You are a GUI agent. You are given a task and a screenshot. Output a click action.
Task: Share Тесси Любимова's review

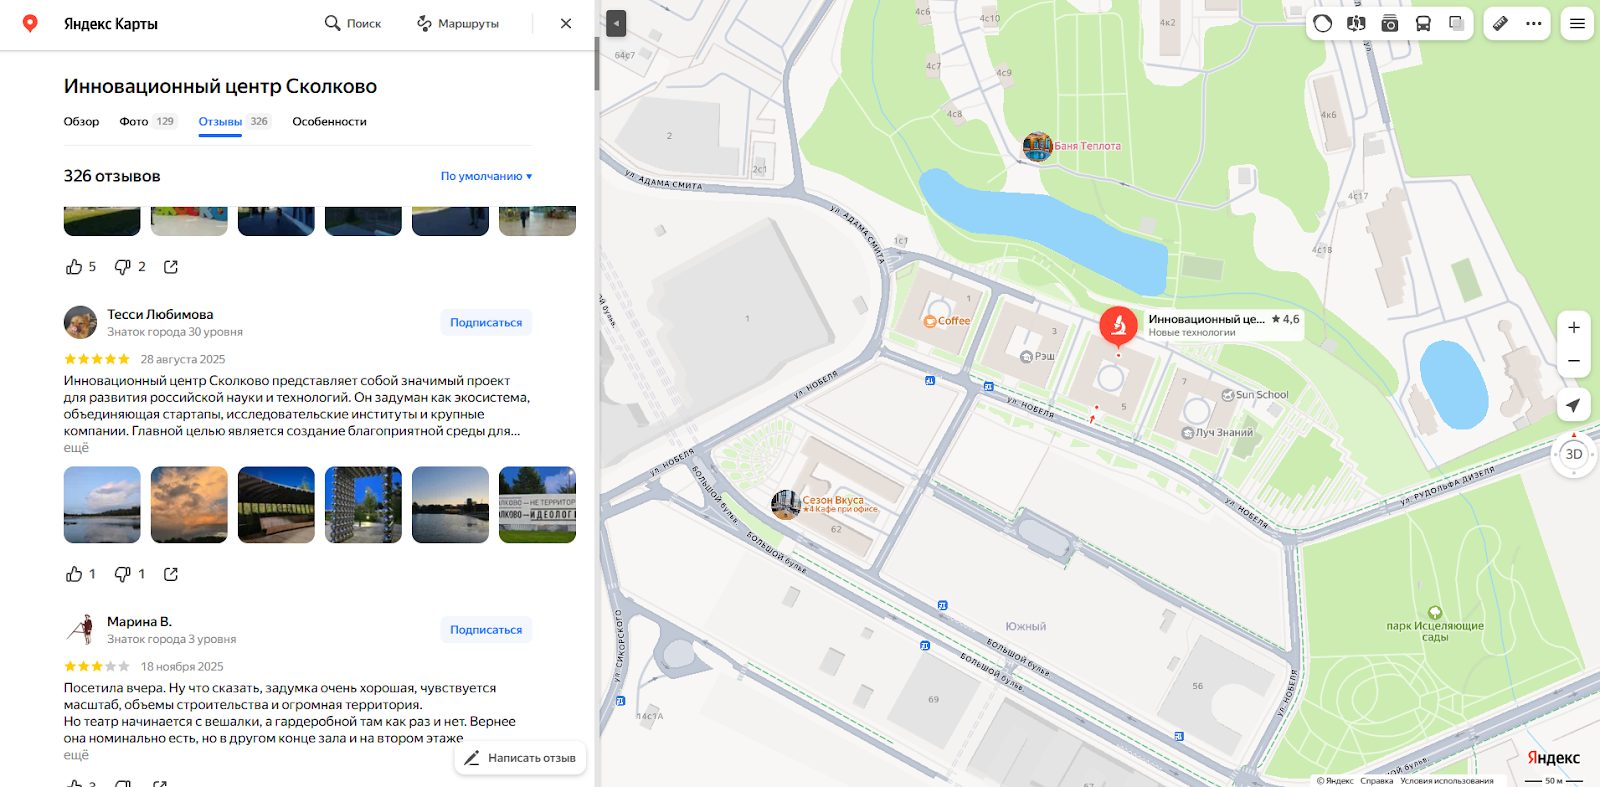coord(171,574)
